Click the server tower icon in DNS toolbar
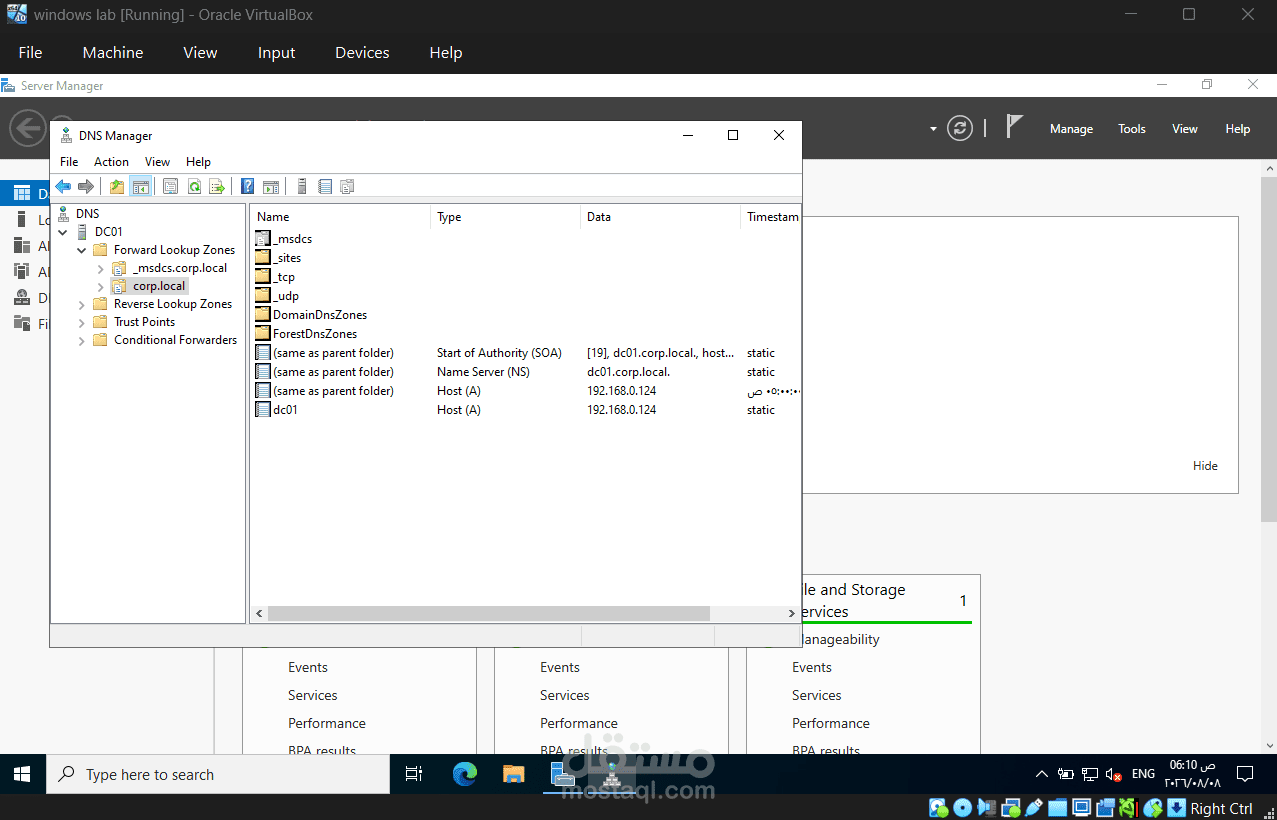The image size is (1277, 820). click(302, 186)
